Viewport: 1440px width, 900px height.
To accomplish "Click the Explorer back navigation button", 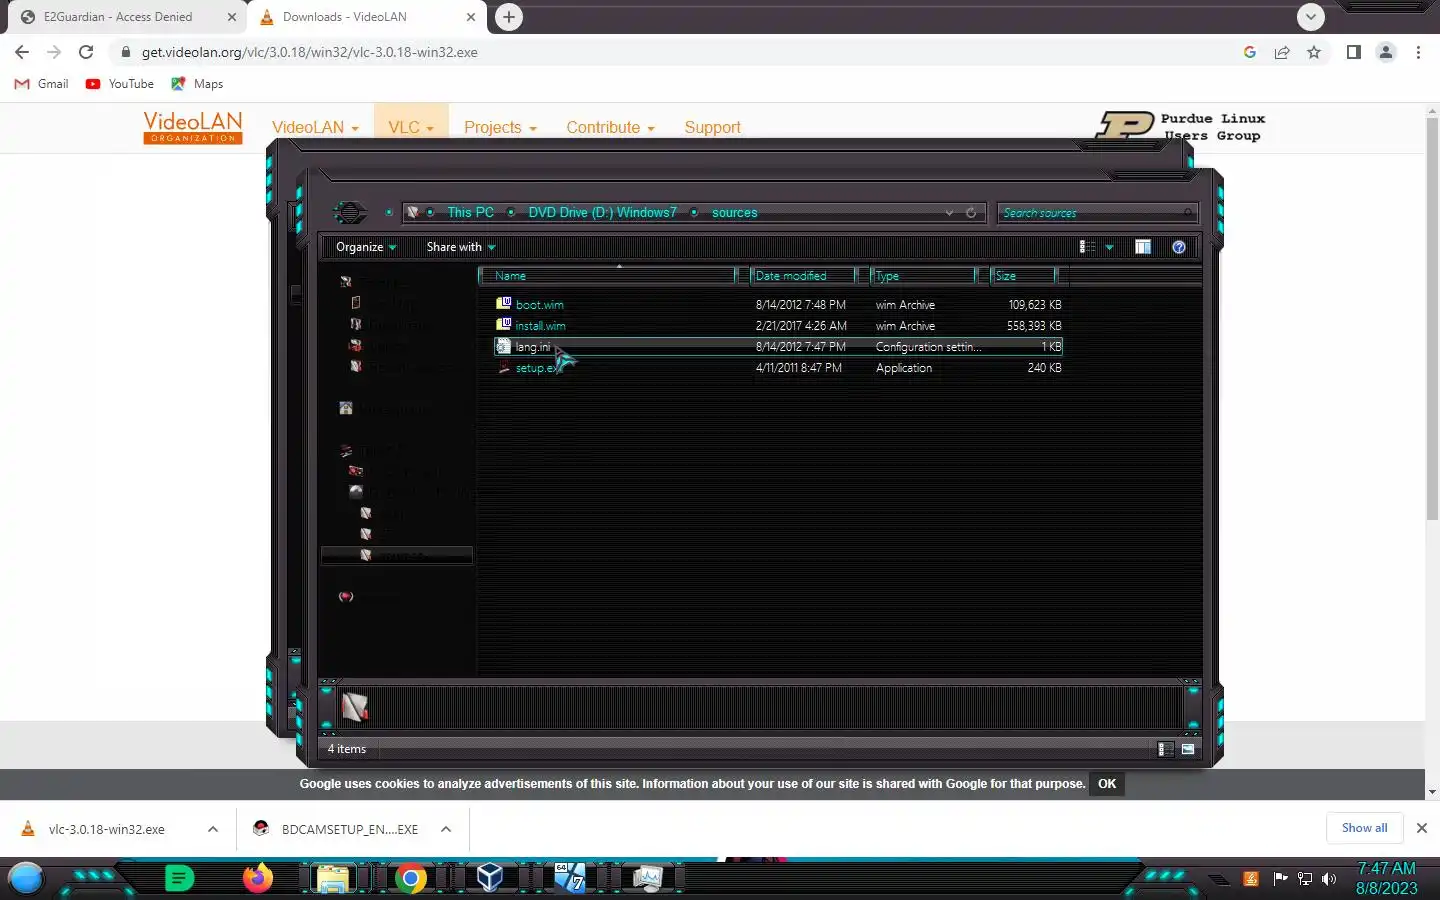I will 349,212.
